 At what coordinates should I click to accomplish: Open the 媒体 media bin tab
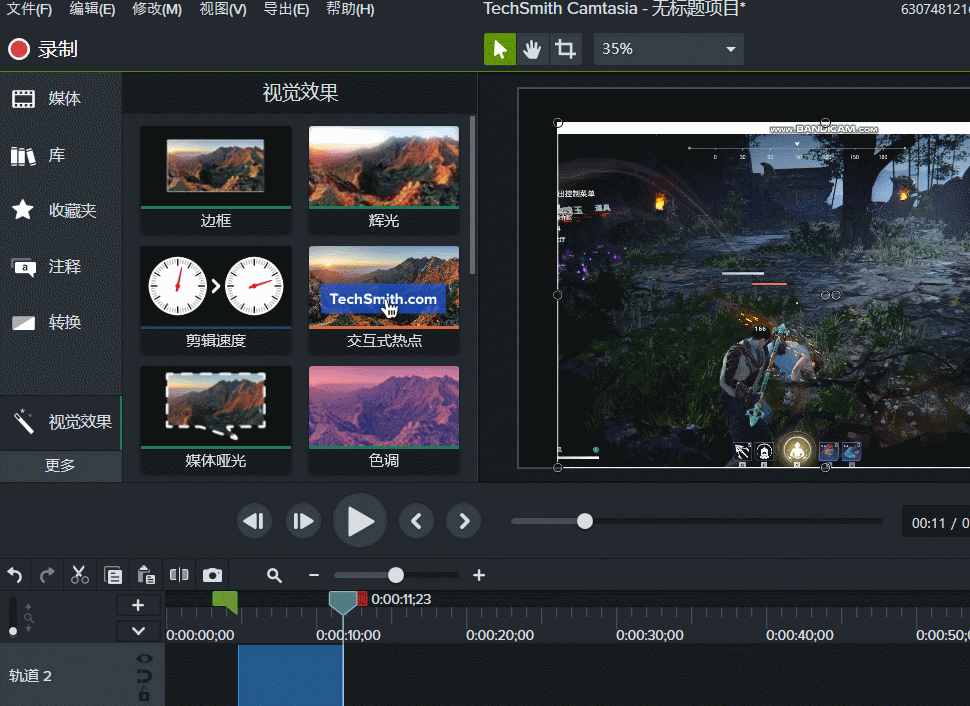[x=61, y=98]
